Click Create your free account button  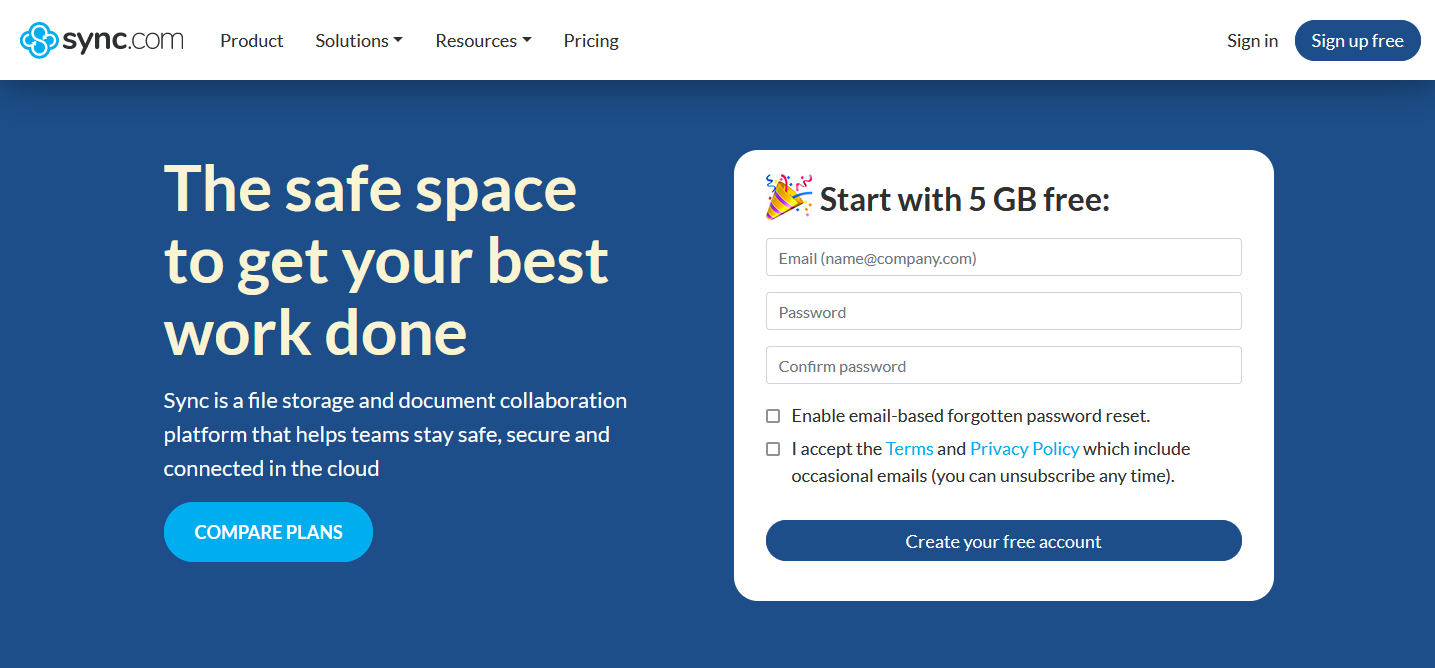(1003, 541)
